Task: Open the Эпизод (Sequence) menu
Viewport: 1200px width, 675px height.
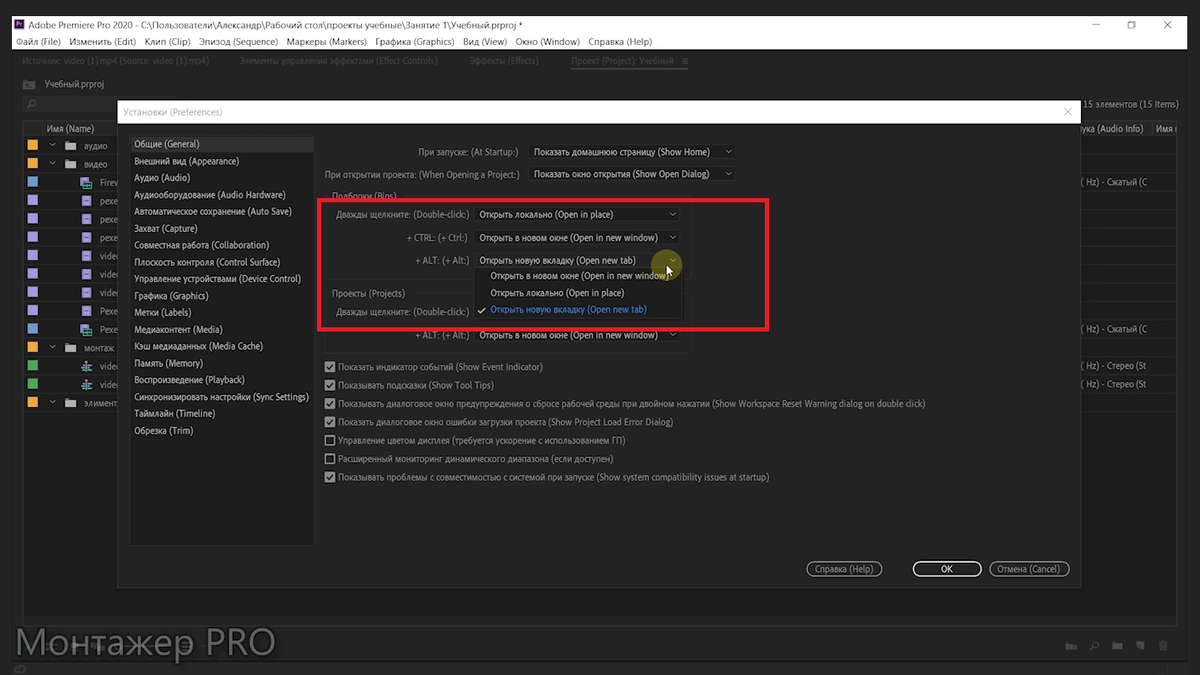Action: (238, 42)
